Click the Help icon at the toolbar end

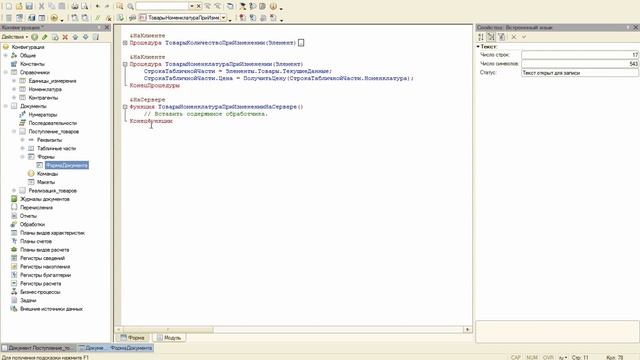tap(273, 6)
